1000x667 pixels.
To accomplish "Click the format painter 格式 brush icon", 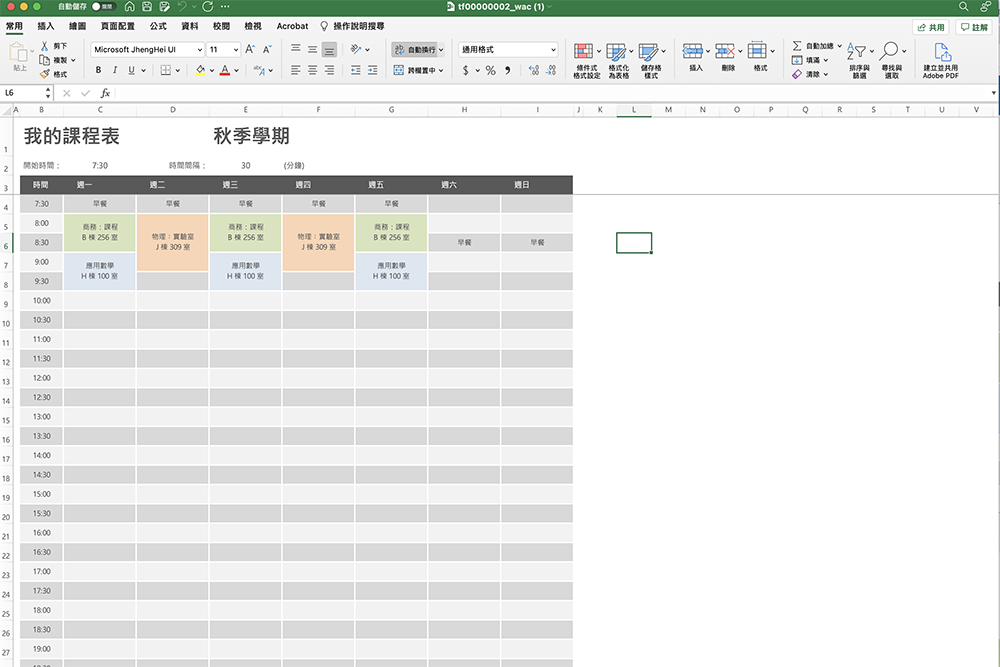I will click(x=45, y=74).
